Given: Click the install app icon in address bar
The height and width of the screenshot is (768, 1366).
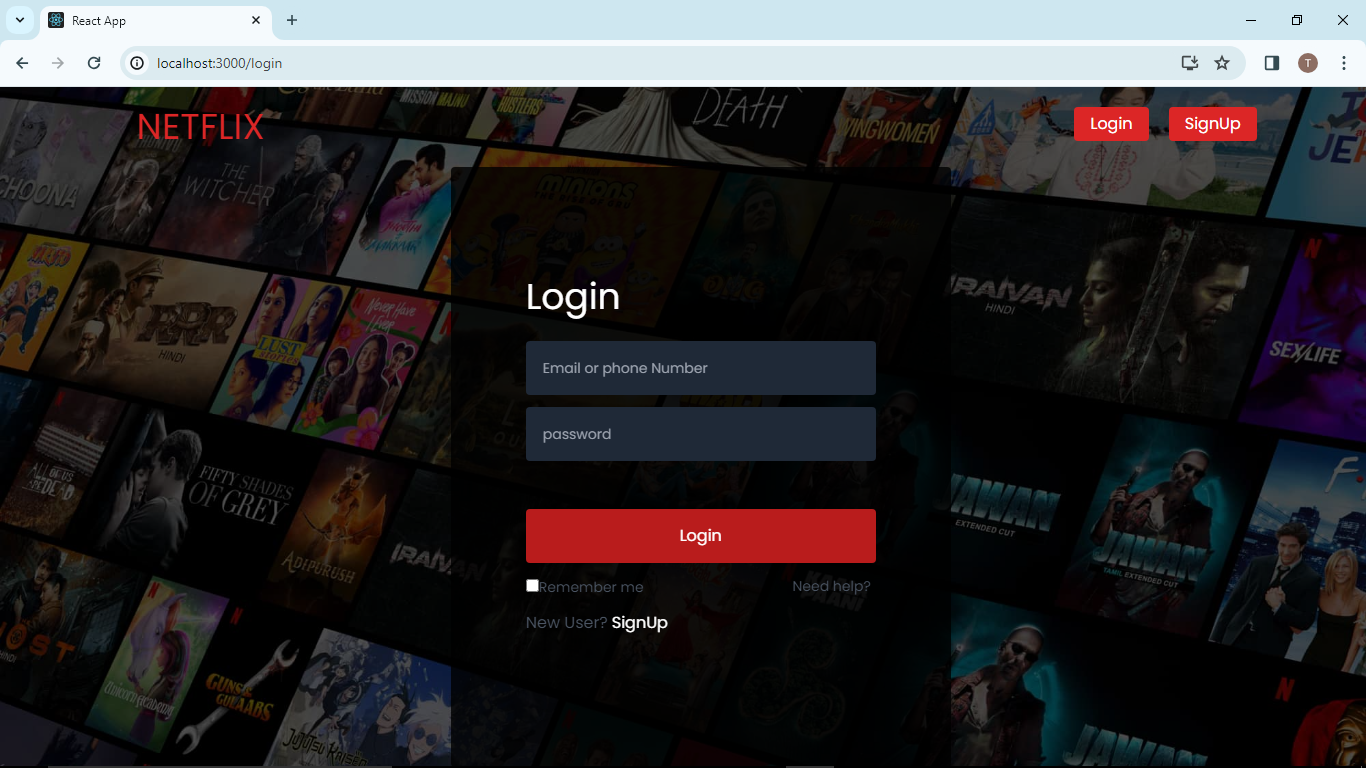Looking at the screenshot, I should tap(1189, 63).
